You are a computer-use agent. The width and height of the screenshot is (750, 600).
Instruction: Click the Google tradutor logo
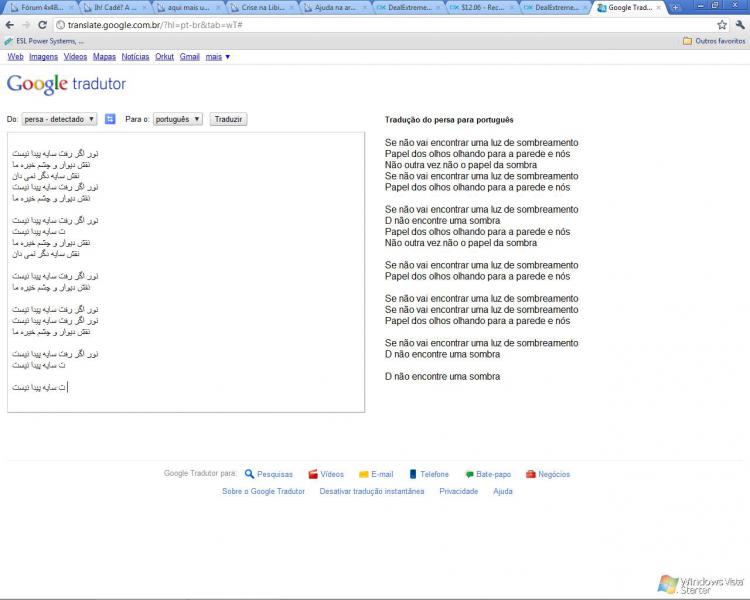[66, 84]
